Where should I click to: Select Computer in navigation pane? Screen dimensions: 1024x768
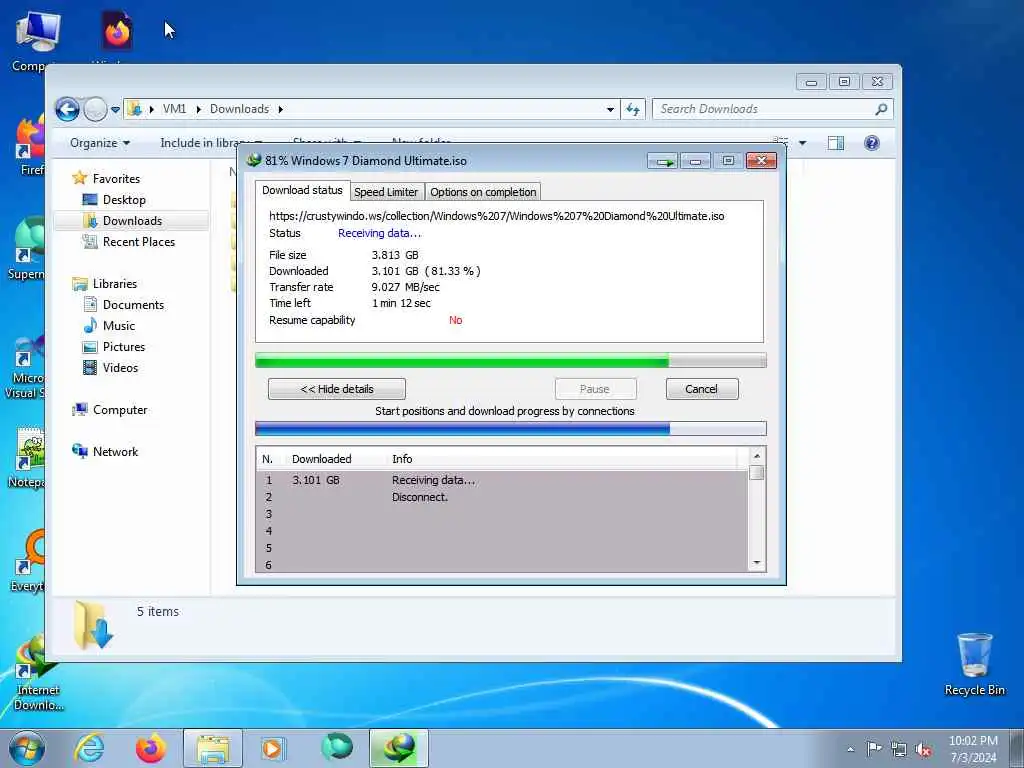point(120,410)
